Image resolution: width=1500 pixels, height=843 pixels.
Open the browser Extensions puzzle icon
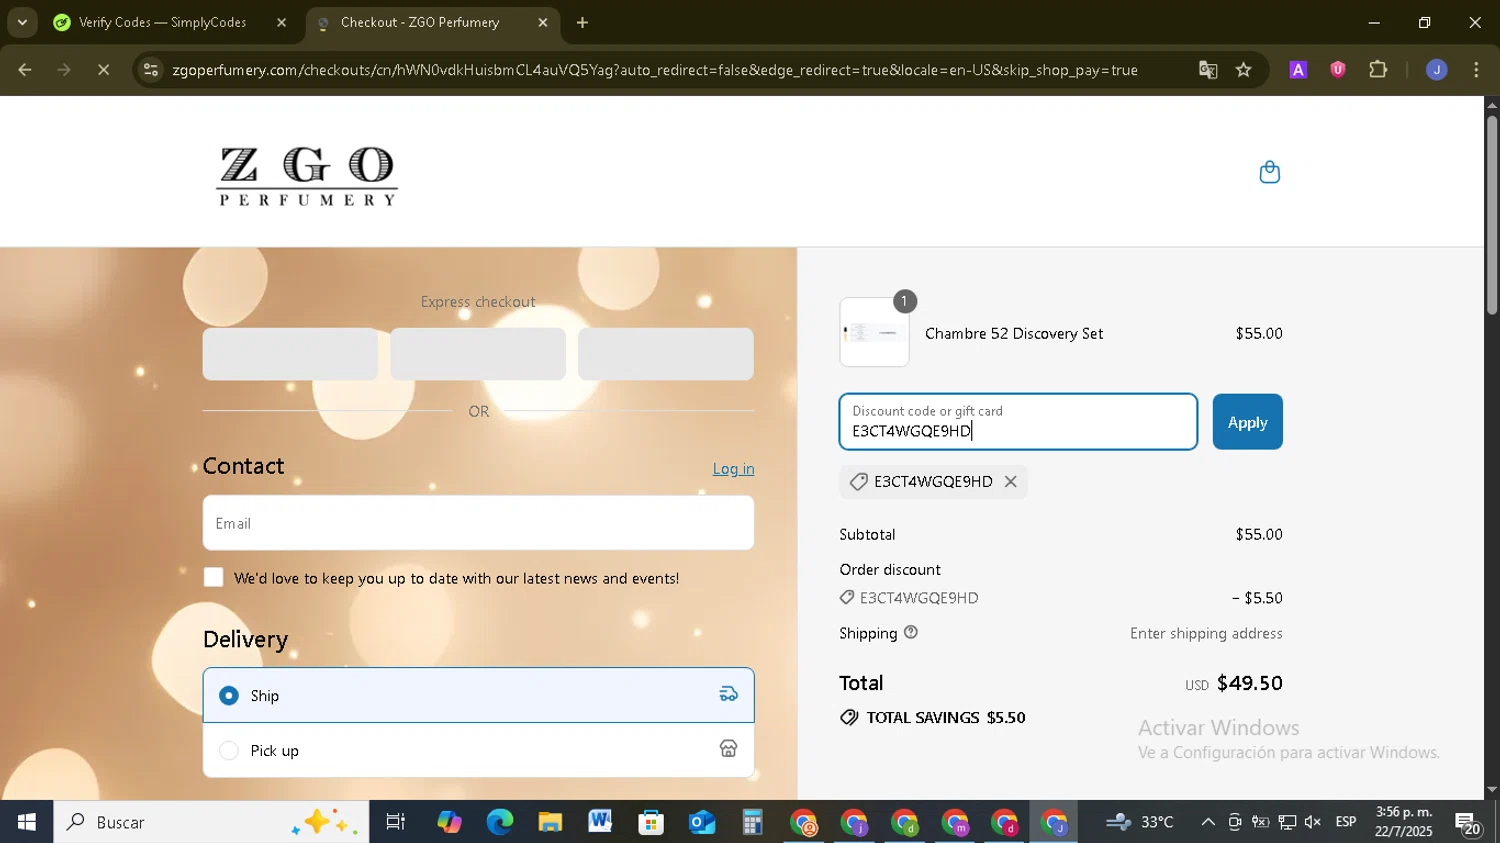(x=1378, y=70)
